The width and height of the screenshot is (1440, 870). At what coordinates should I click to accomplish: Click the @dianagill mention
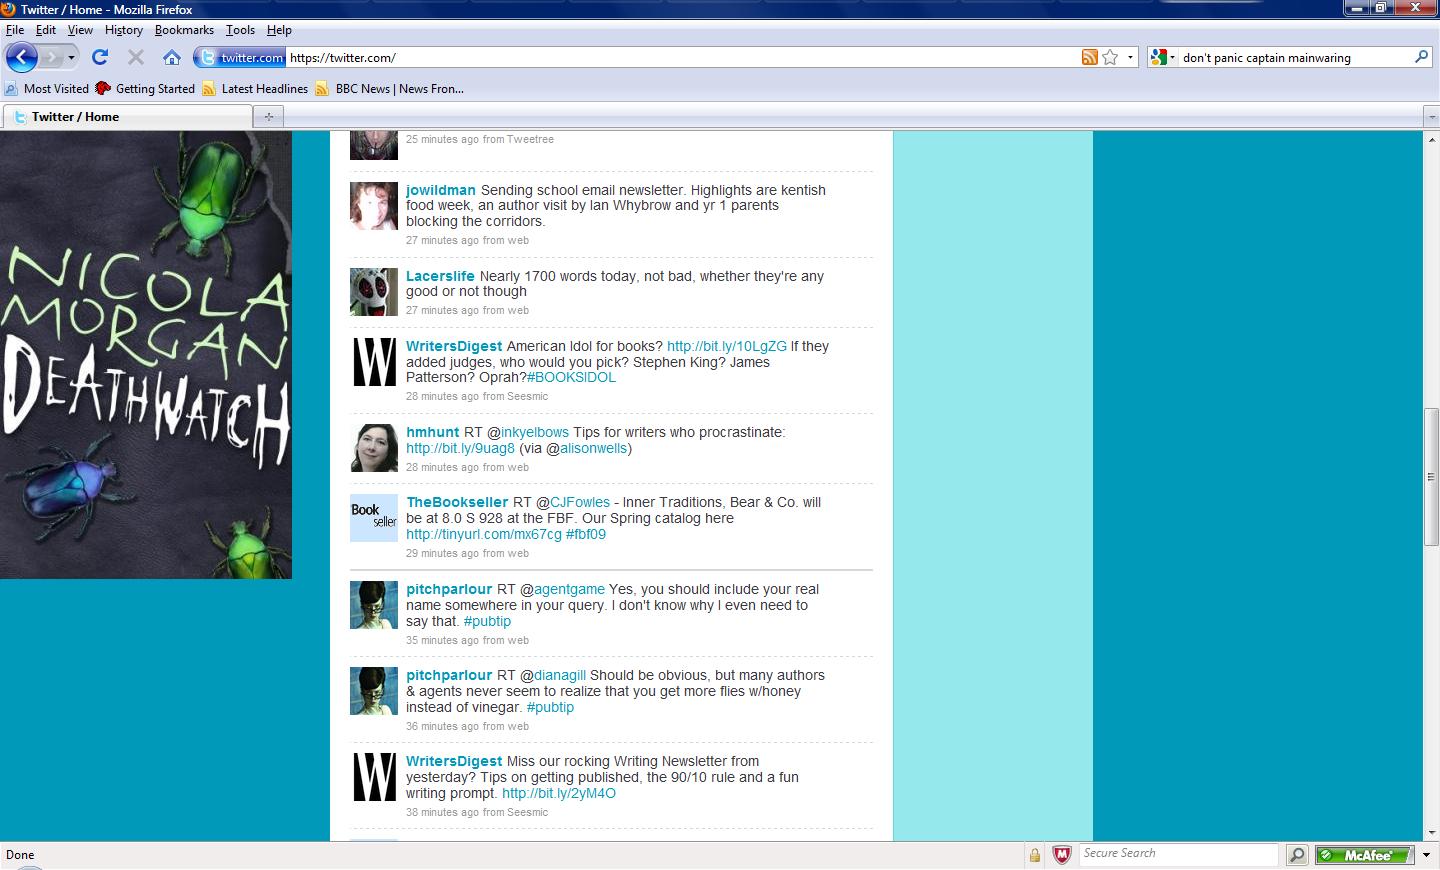coord(560,675)
